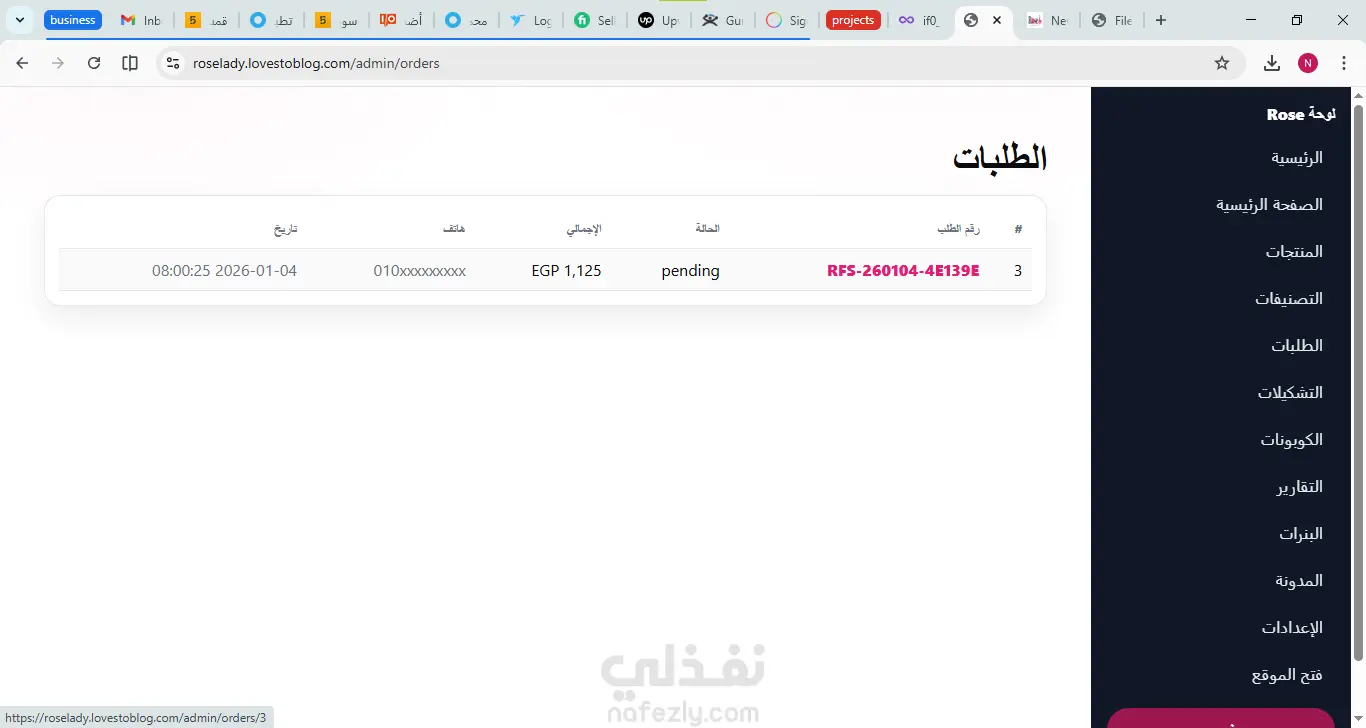Open التقارير in the sidebar
Image resolution: width=1366 pixels, height=728 pixels.
click(1300, 487)
